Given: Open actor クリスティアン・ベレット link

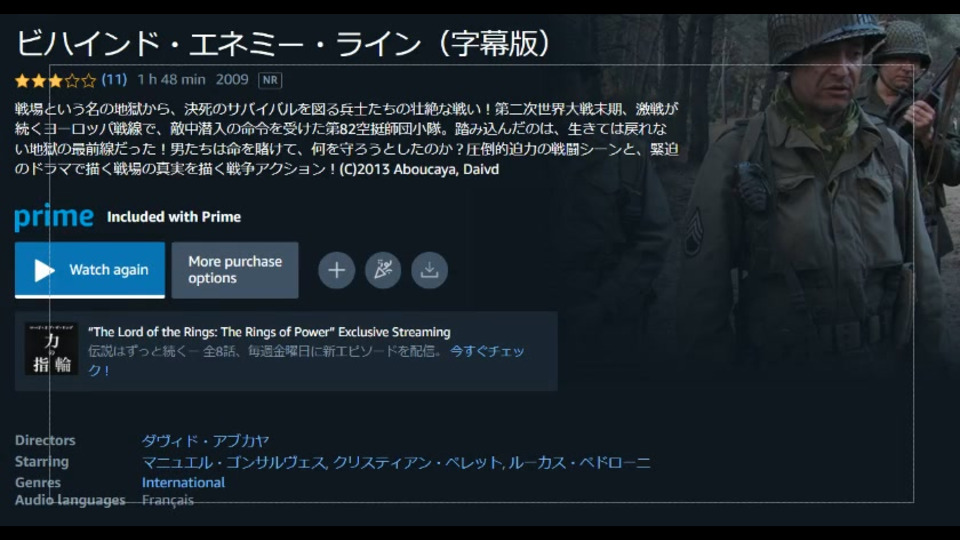Looking at the screenshot, I should 418,462.
